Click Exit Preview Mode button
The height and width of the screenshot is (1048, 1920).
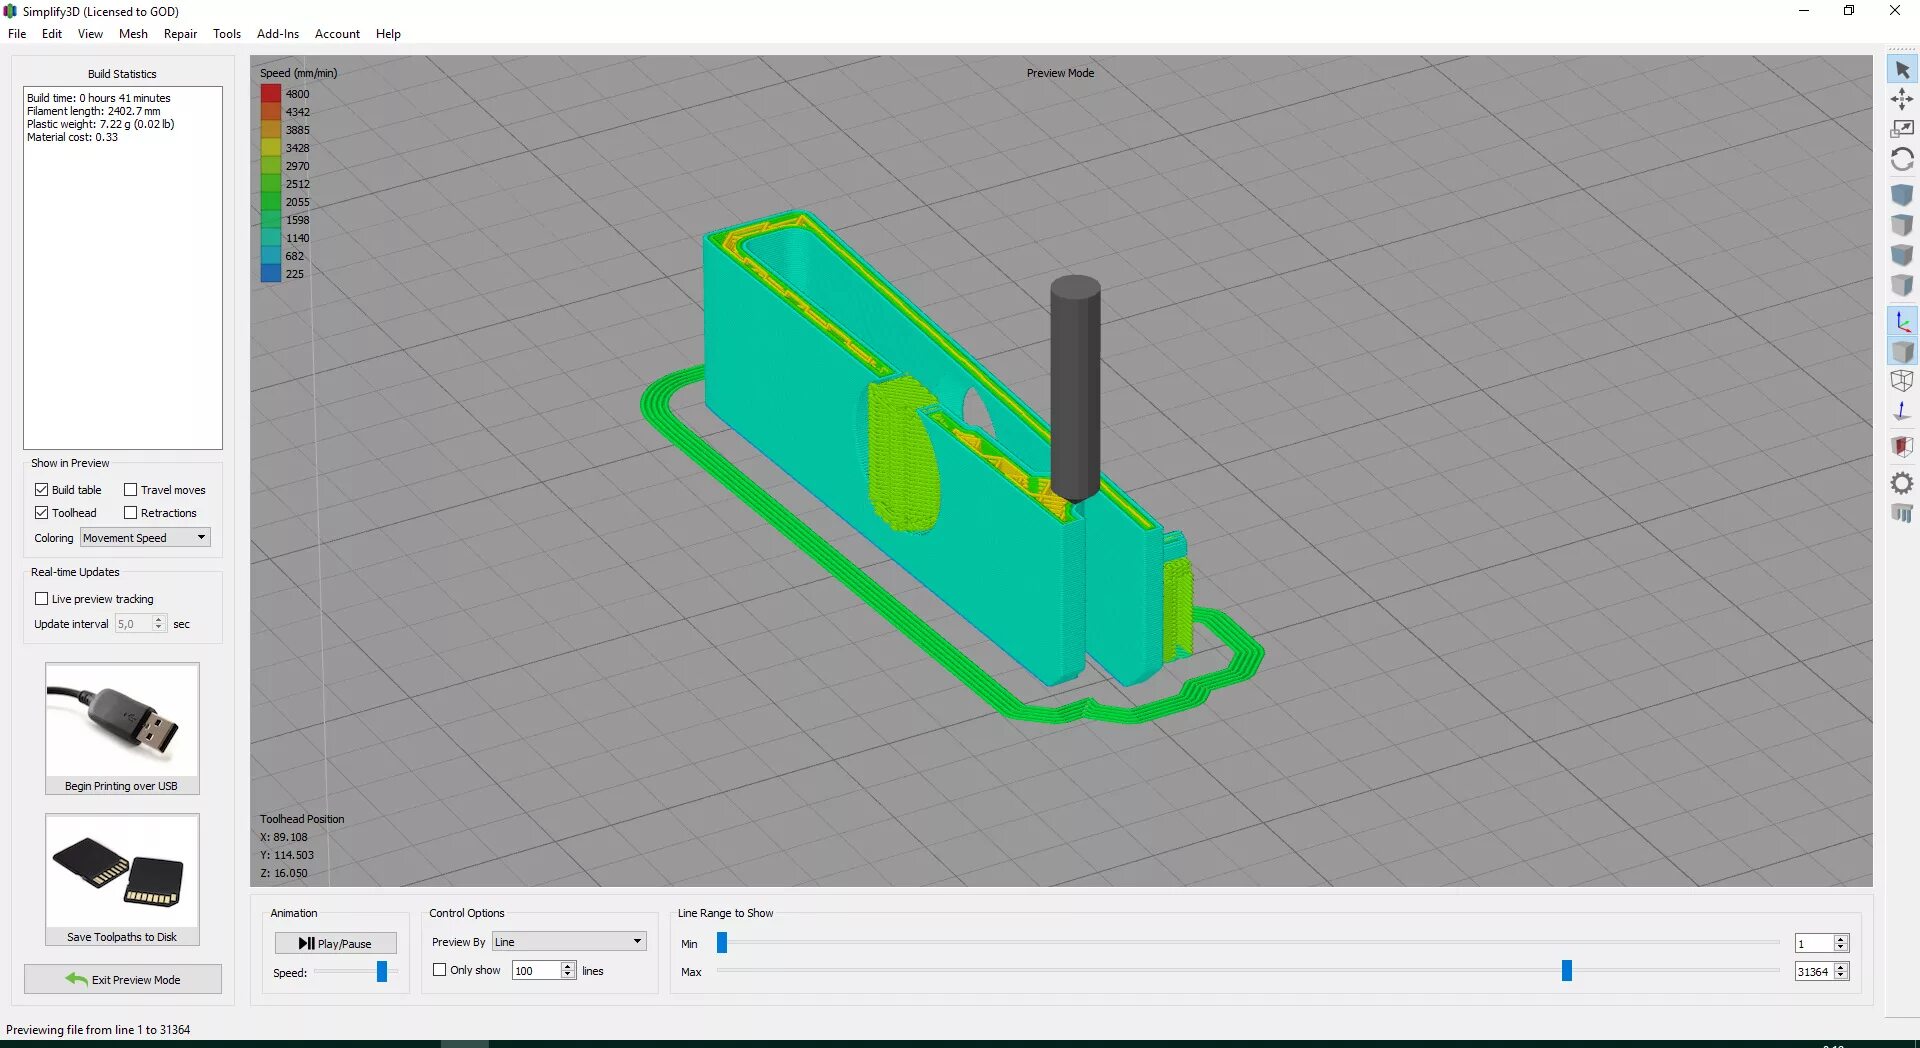pyautogui.click(x=123, y=979)
